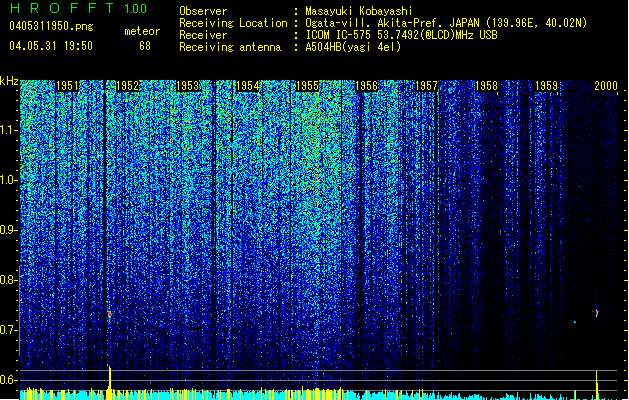629x400 pixels.
Task: Click the meteor label
Action: (x=142, y=31)
